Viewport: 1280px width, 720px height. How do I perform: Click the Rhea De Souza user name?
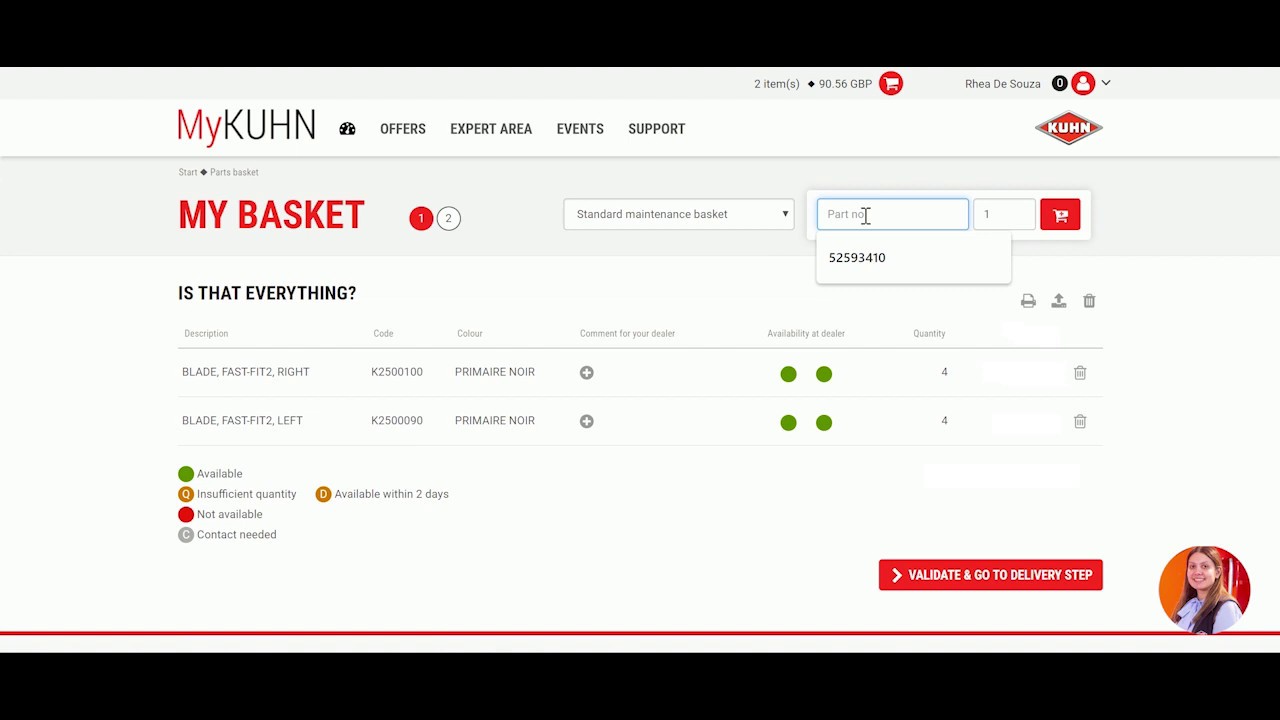1003,84
